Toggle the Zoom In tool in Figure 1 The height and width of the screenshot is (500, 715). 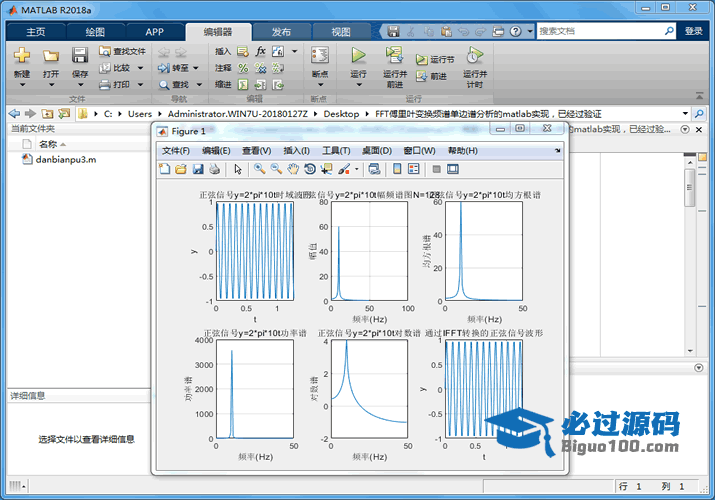[259, 169]
